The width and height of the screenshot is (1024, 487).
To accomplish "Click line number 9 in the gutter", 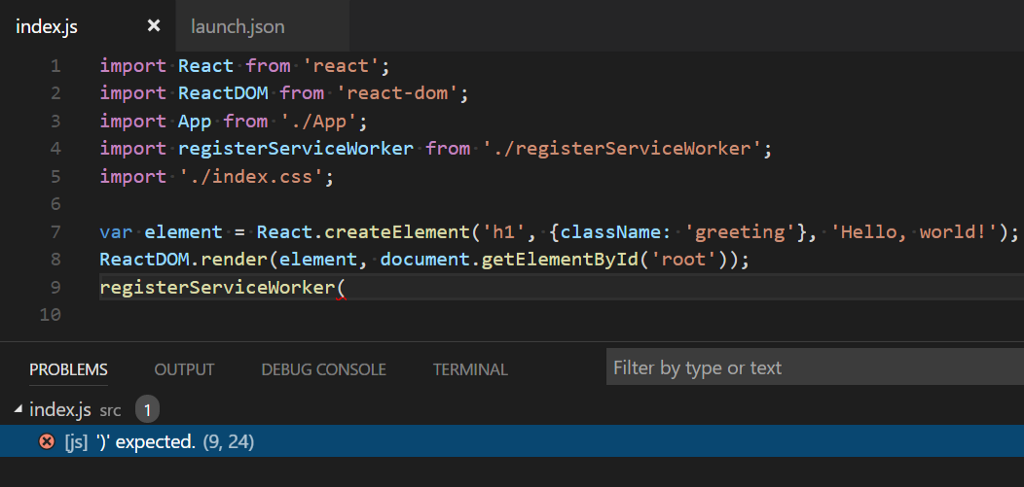I will [x=55, y=288].
